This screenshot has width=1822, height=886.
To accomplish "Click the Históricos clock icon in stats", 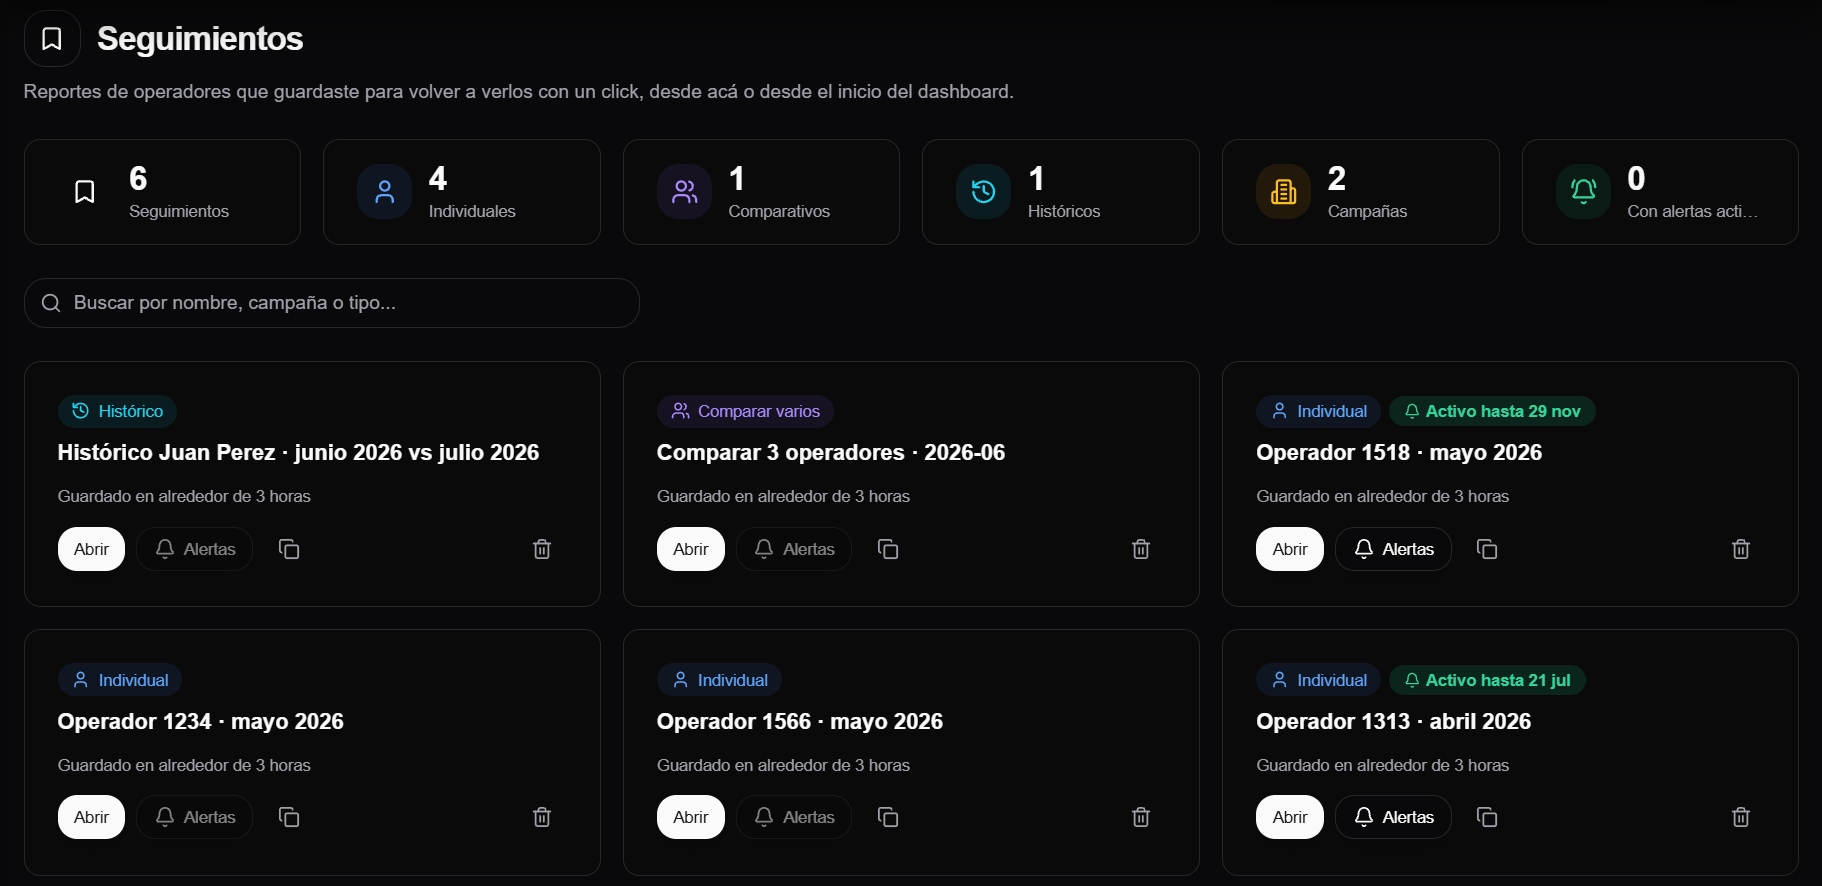I will point(984,192).
